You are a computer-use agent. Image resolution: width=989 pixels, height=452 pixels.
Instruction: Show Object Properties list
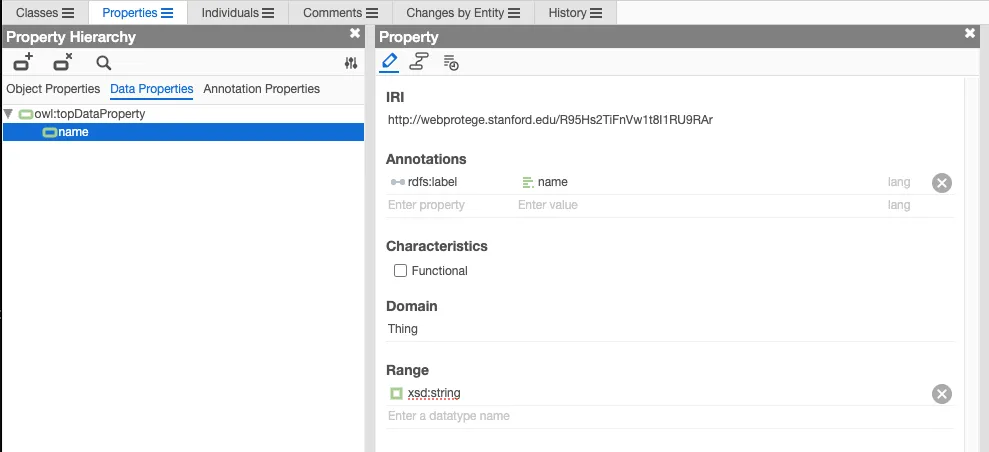(x=53, y=89)
